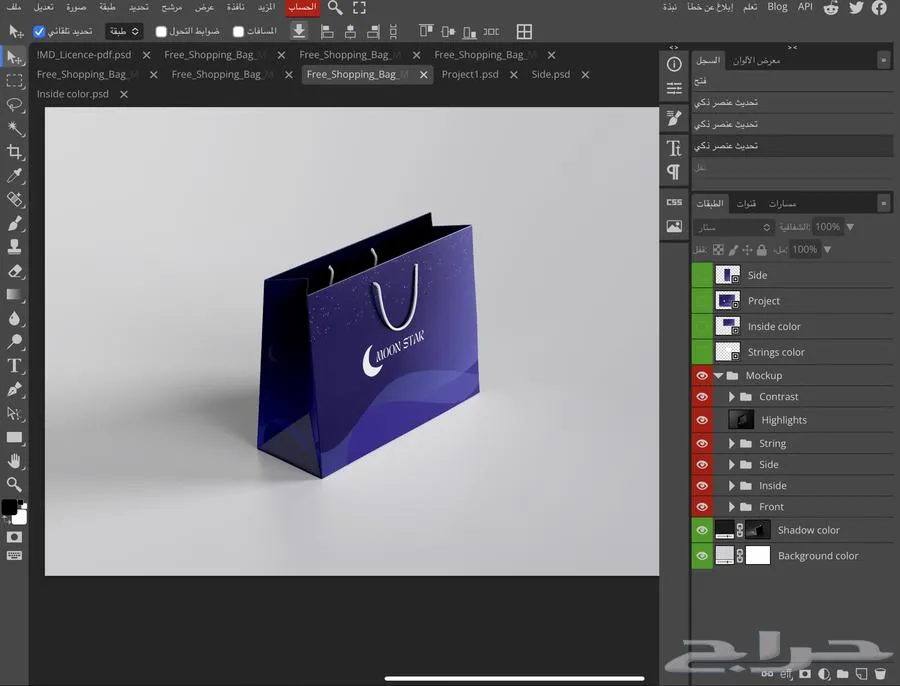Align left edges in the options bar
This screenshot has height=686, width=900.
coord(327,32)
